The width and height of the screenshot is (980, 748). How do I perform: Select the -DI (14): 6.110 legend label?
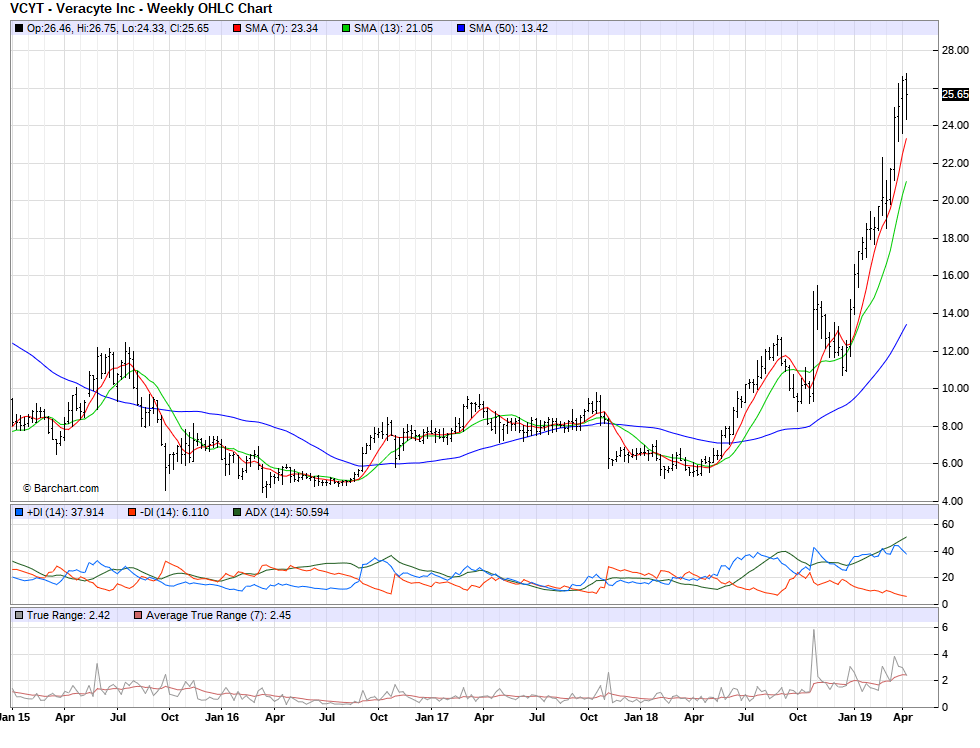174,512
